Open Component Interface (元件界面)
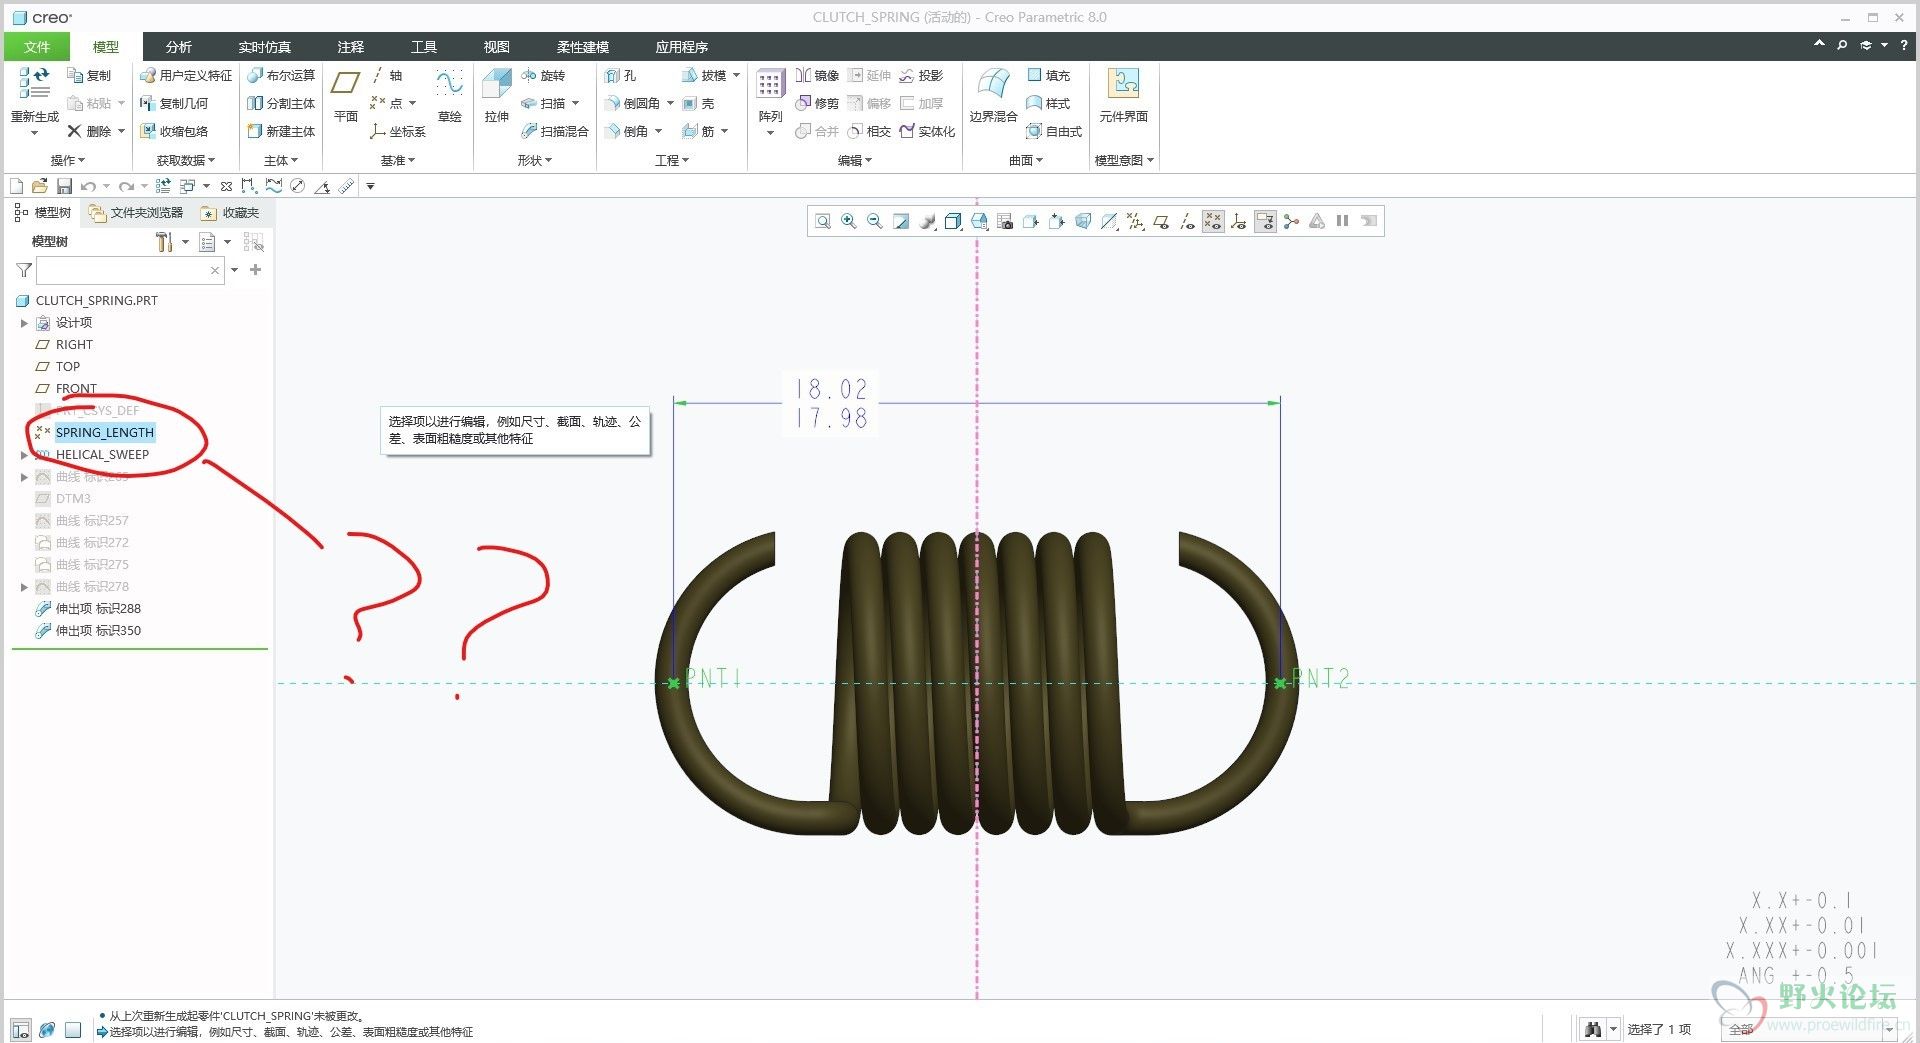 (x=1123, y=96)
